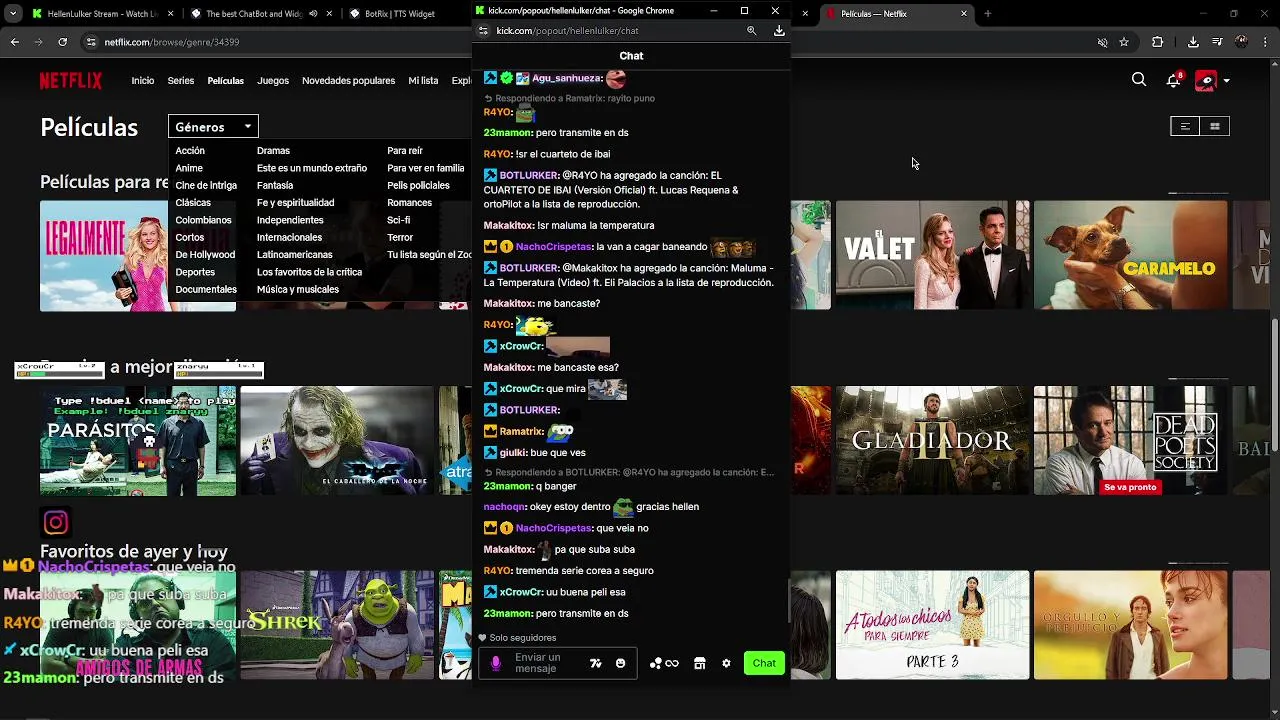The width and height of the screenshot is (1280, 720).
Task: Open Netflix Series section
Action: (x=181, y=81)
